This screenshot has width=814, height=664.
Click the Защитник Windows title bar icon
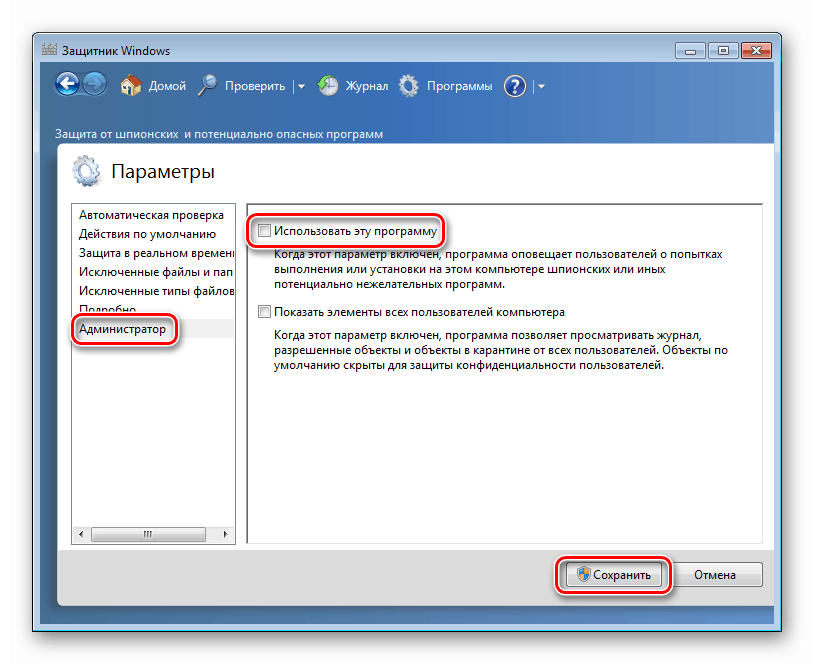pyautogui.click(x=49, y=50)
